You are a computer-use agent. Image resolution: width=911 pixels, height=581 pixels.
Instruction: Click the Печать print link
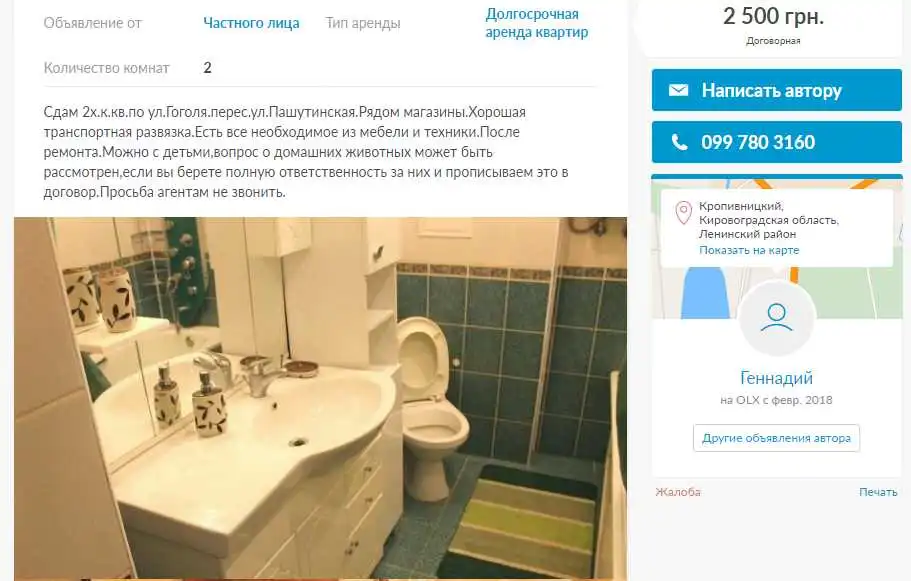pyautogui.click(x=878, y=492)
